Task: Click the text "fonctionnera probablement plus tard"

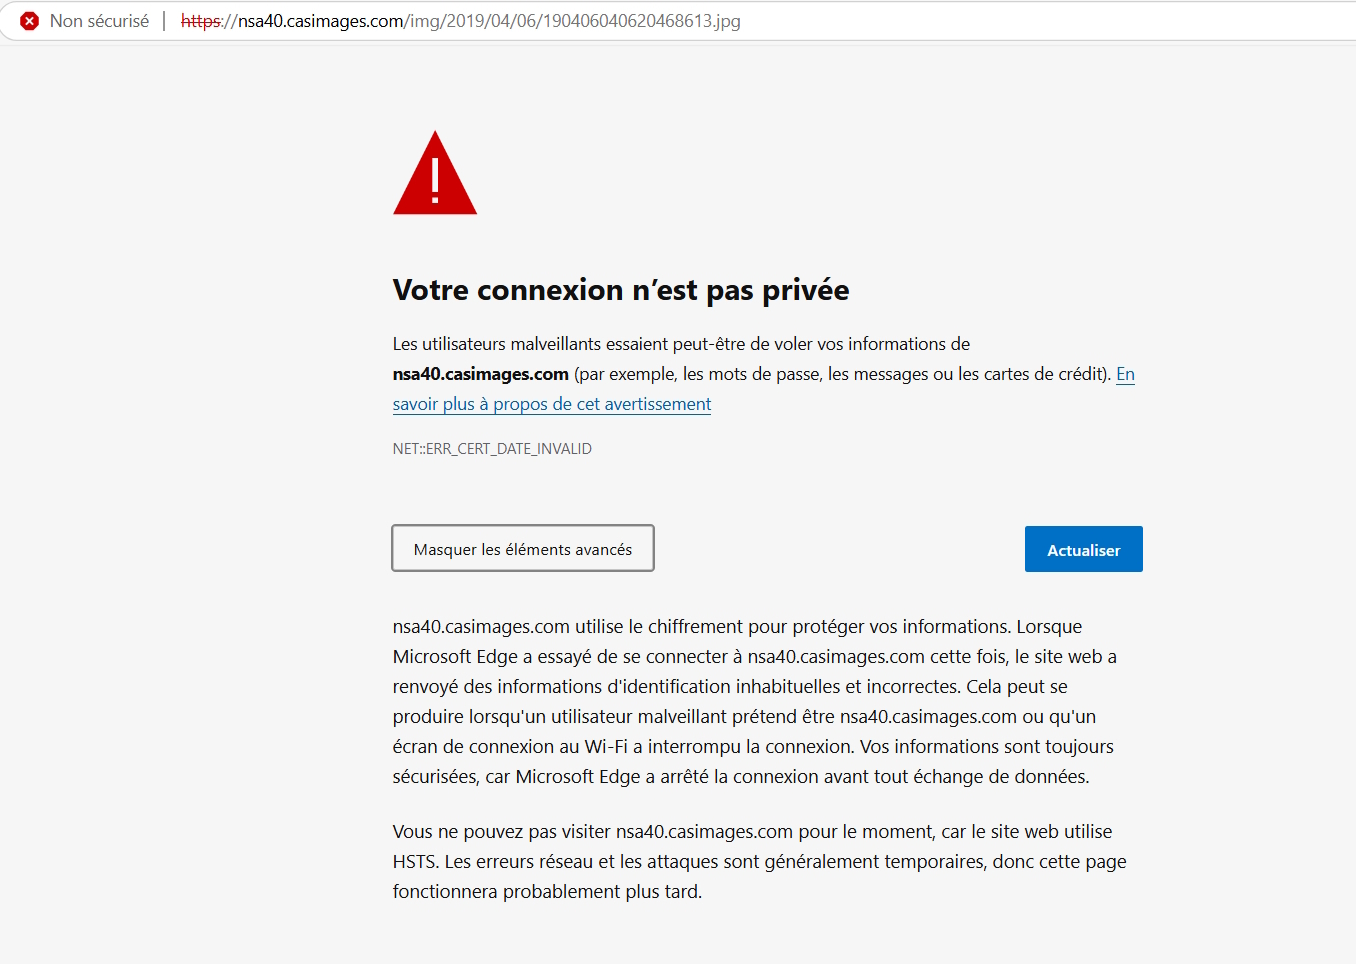Action: click(546, 892)
